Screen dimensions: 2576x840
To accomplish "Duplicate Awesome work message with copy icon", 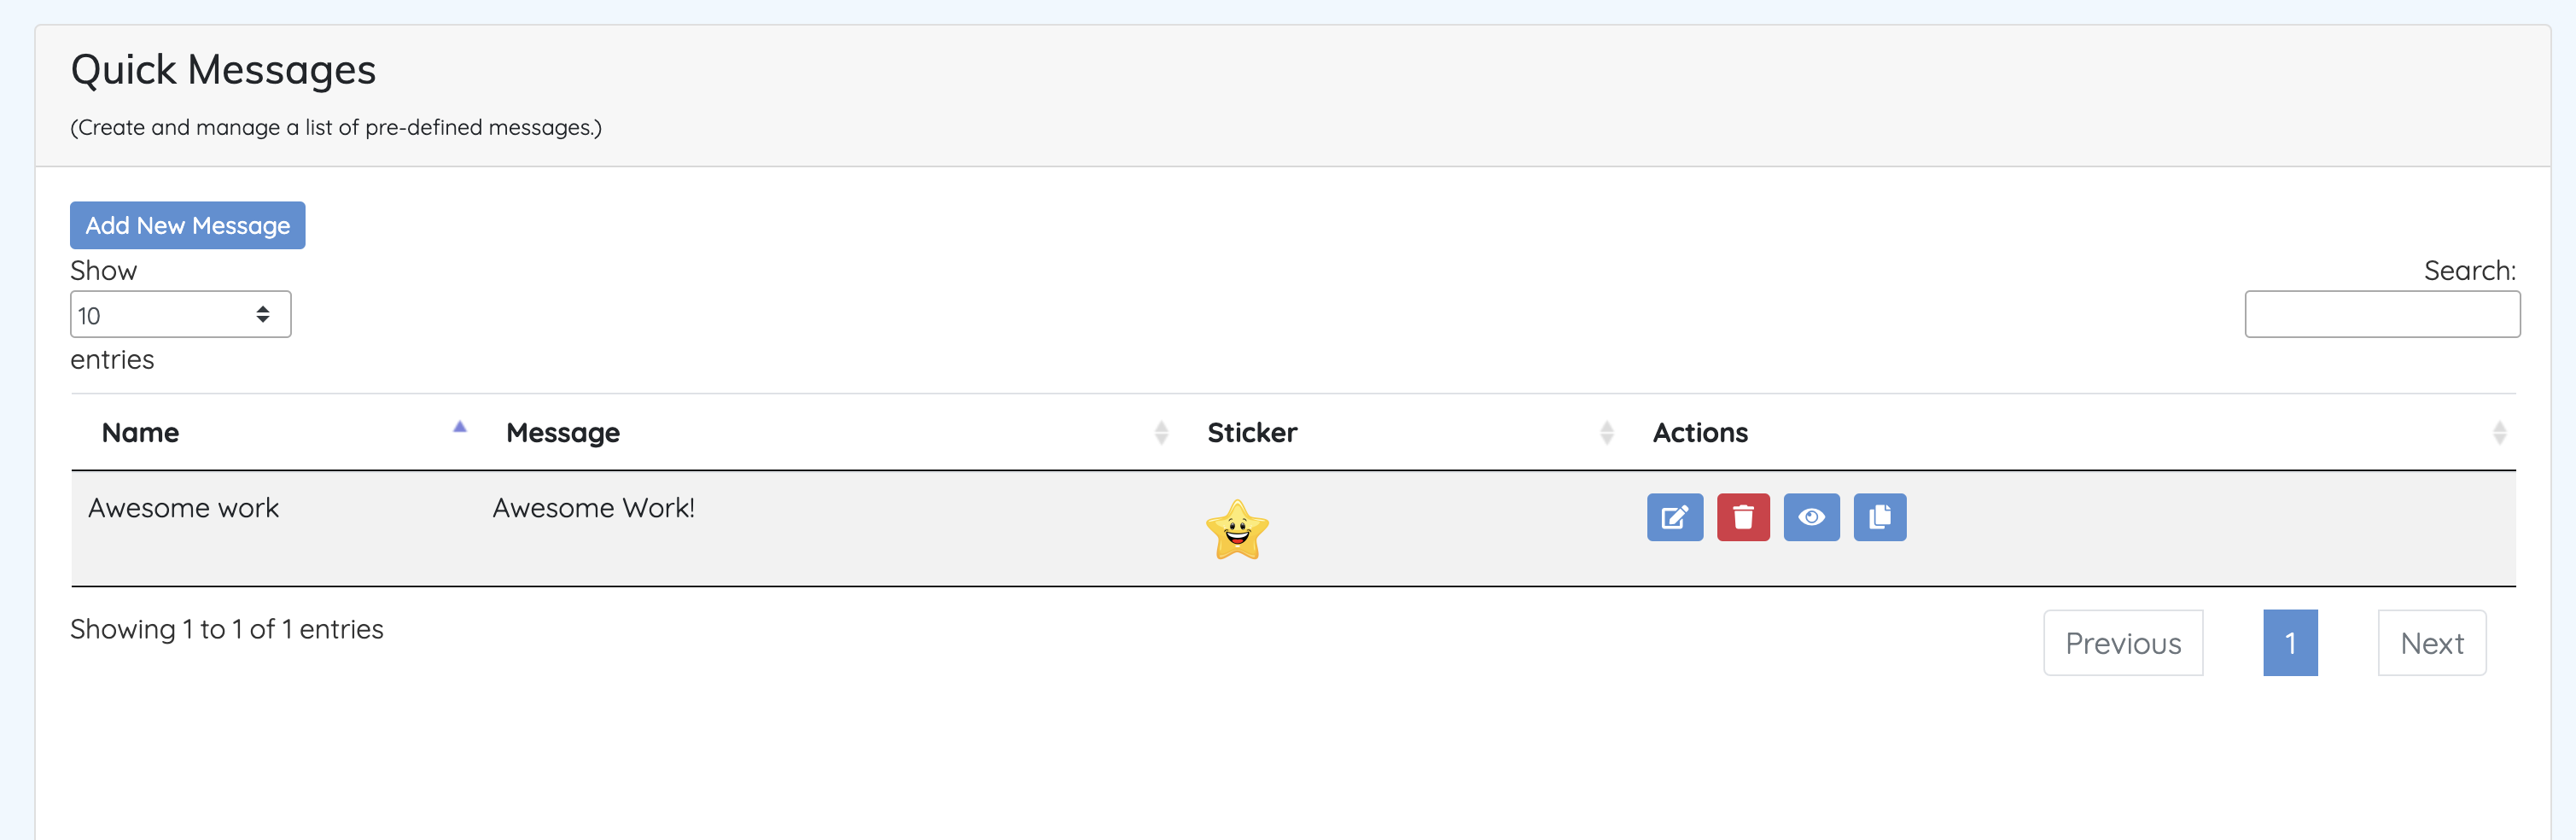I will pyautogui.click(x=1879, y=517).
